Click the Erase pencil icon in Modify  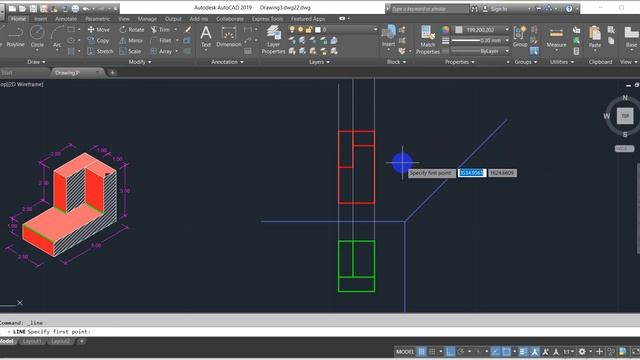188,29
